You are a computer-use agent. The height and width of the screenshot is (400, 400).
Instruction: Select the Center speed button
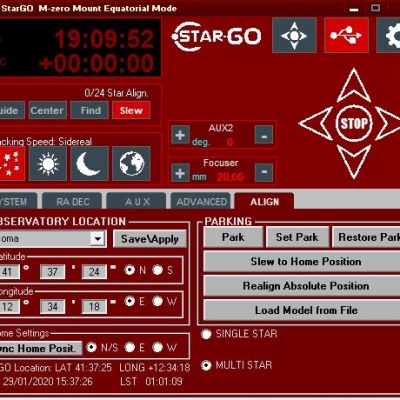[x=48, y=110]
